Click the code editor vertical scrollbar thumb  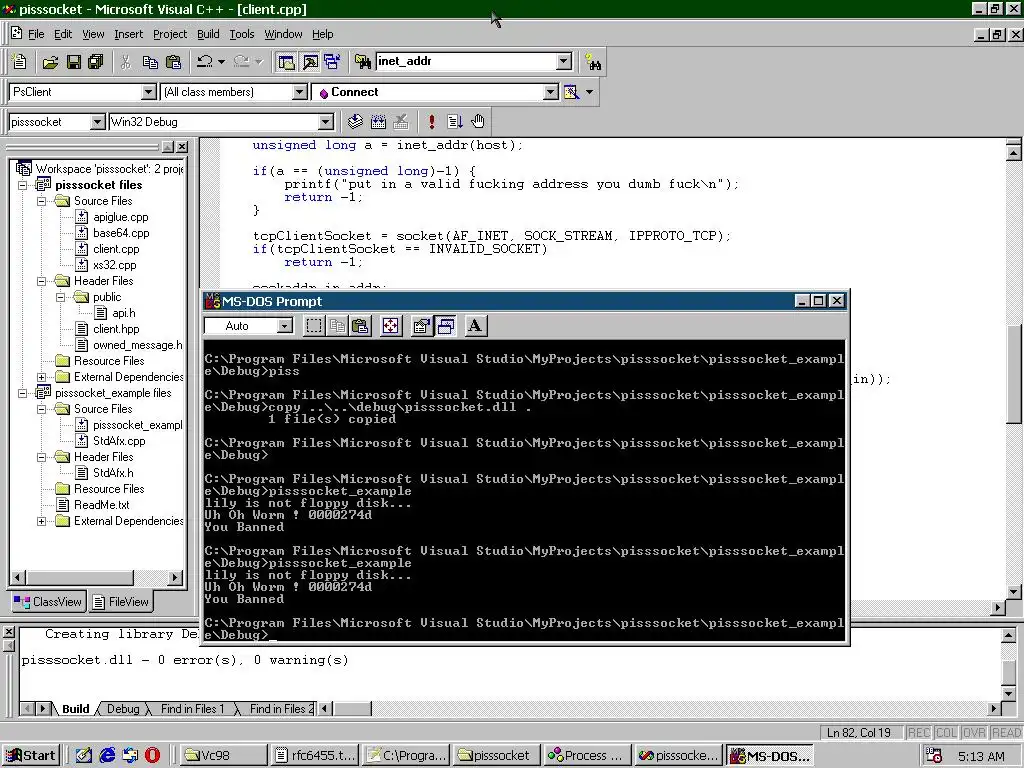coord(1014,374)
